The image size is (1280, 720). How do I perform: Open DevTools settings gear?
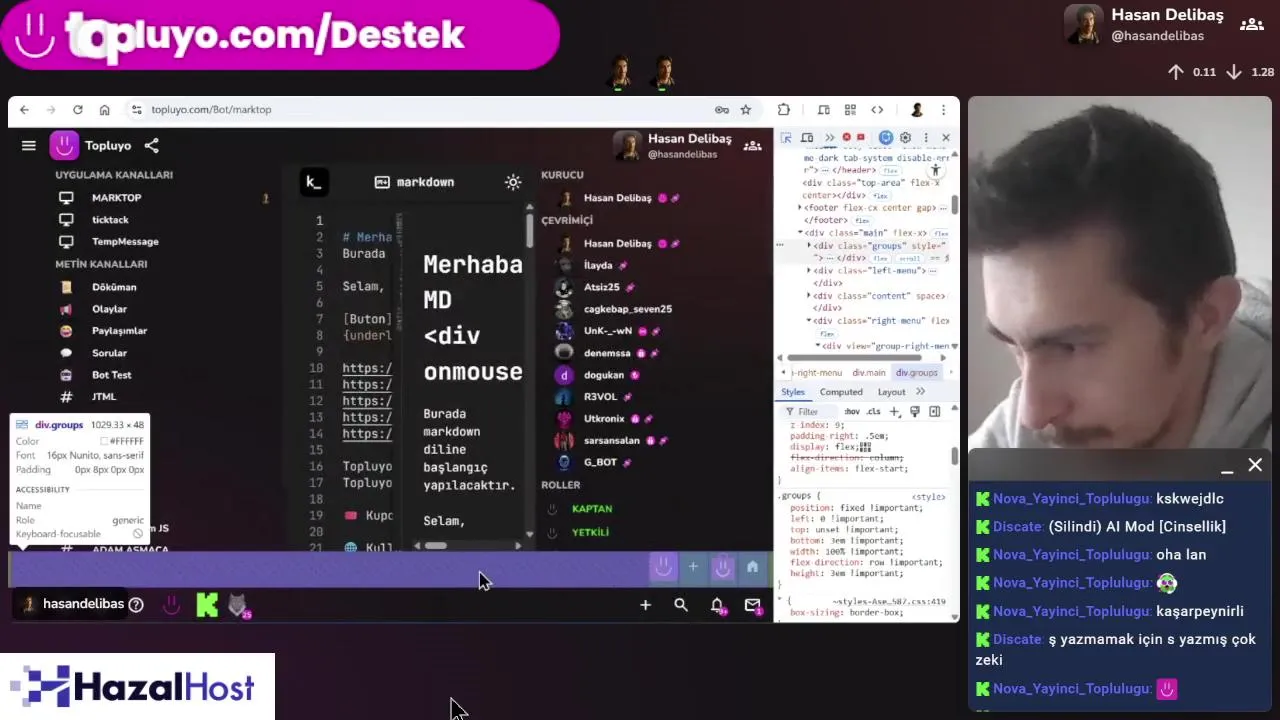tap(905, 138)
